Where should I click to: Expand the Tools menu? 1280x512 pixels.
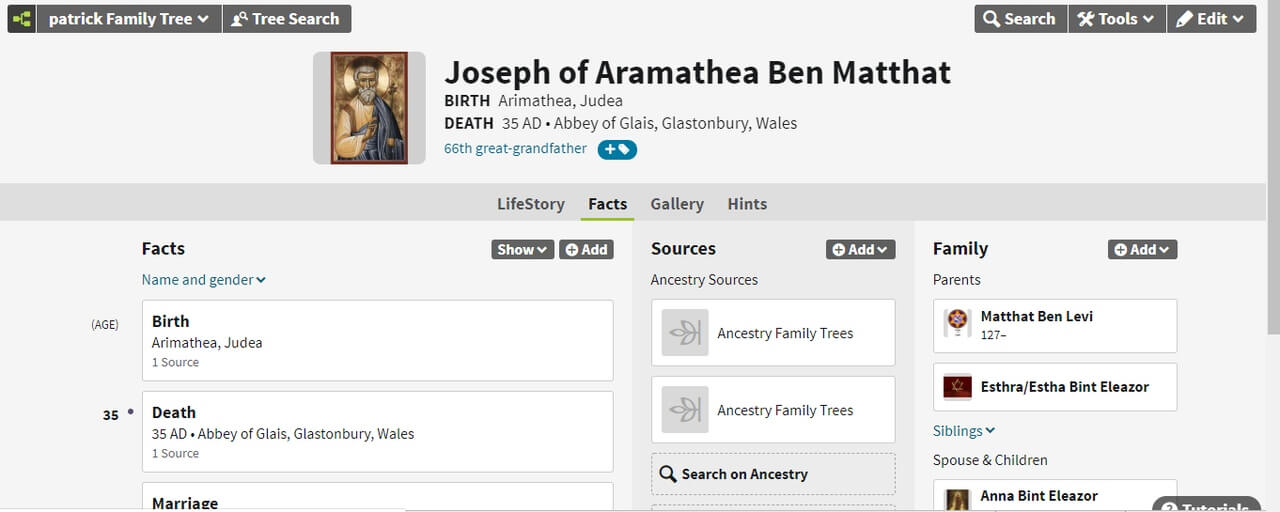[1116, 19]
